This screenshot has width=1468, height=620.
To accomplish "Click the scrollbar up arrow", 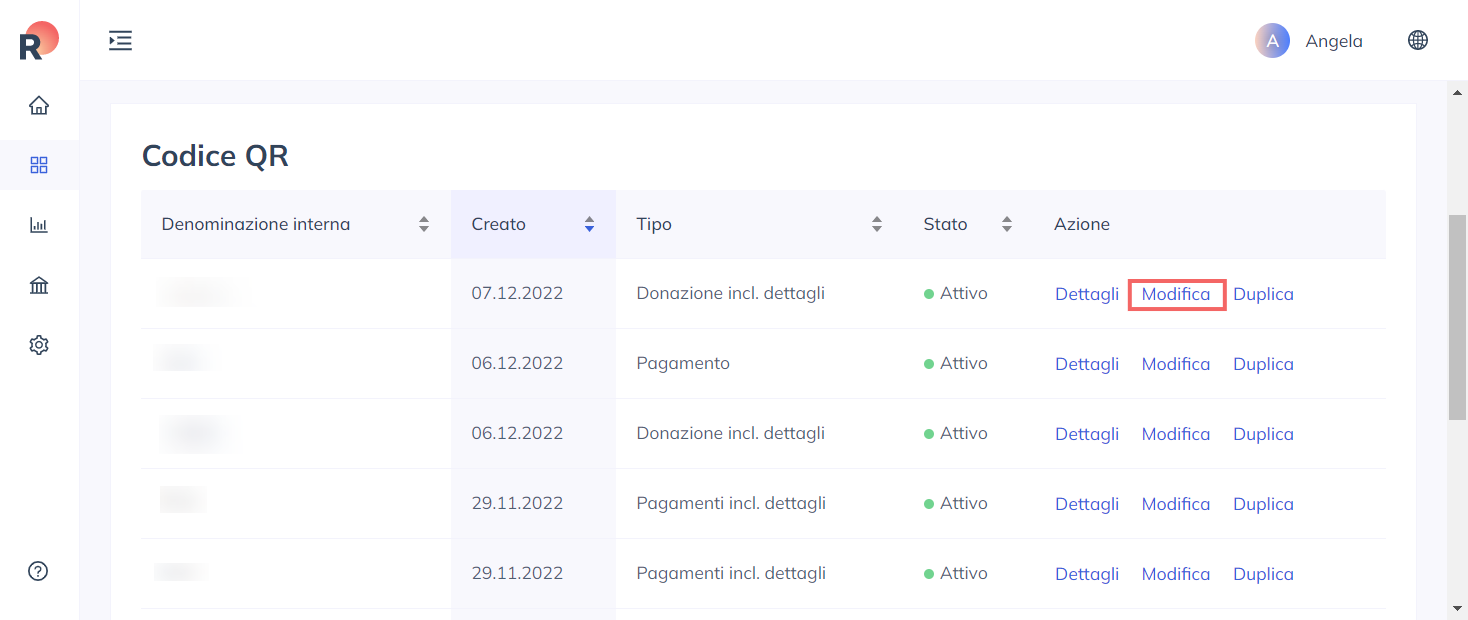I will pos(1457,92).
